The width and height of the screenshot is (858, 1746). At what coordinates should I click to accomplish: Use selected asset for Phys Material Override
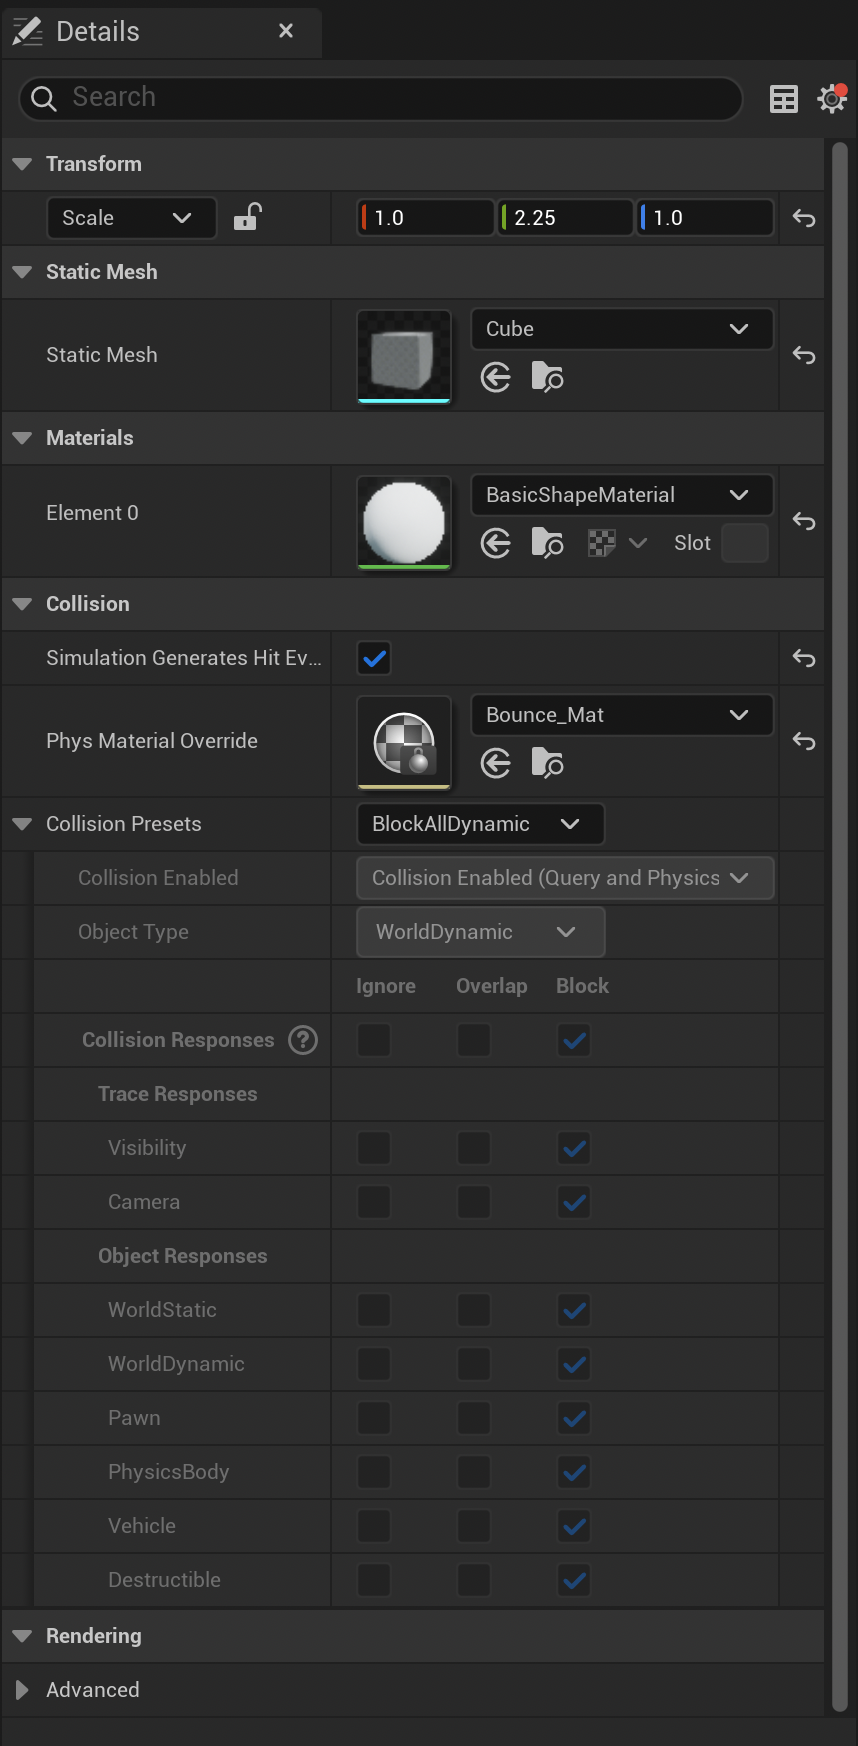click(496, 764)
